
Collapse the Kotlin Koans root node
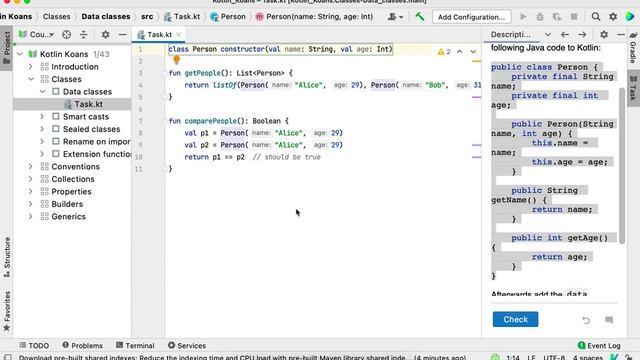click(20, 54)
